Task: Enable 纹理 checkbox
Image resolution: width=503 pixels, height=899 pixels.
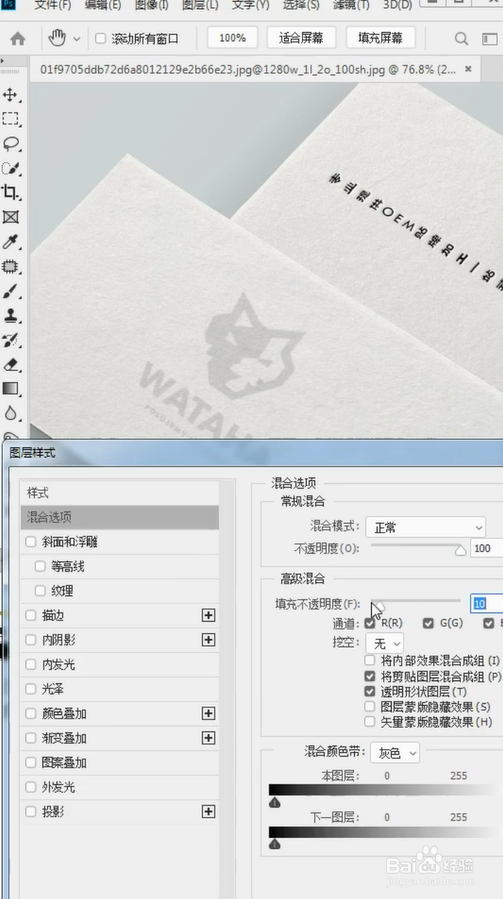Action: tap(40, 591)
